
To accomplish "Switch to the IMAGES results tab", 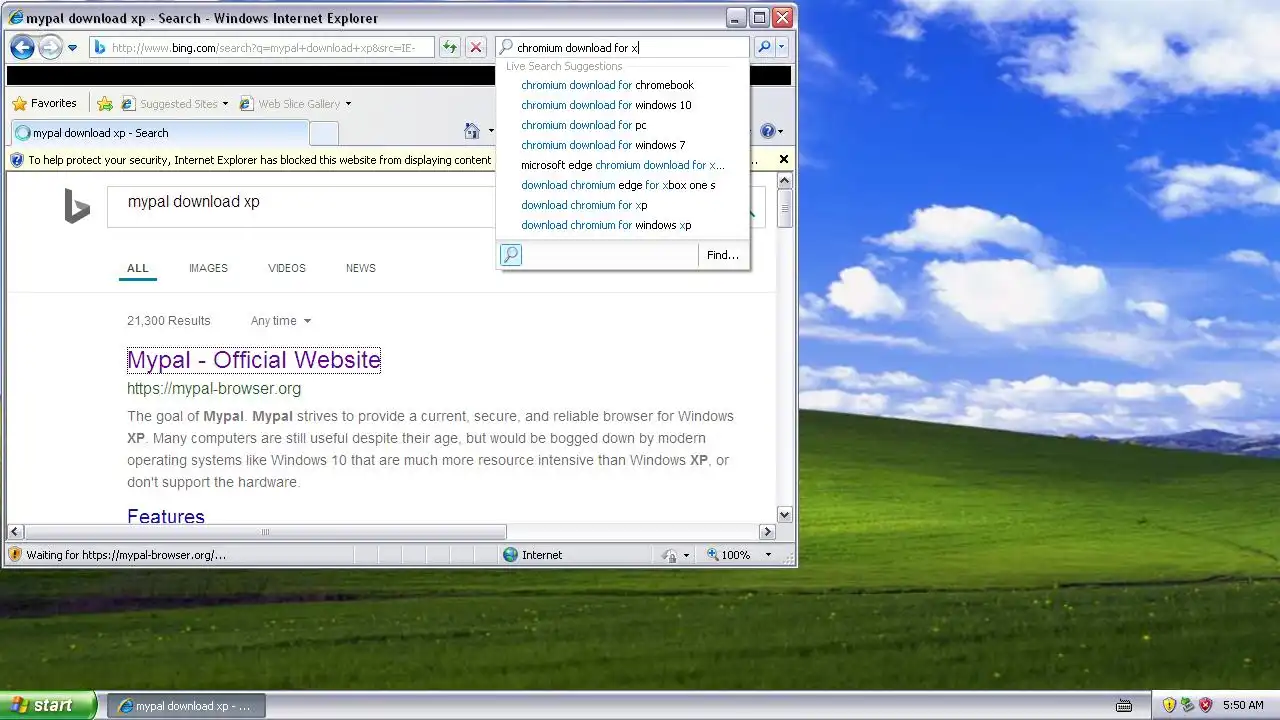I will point(208,268).
